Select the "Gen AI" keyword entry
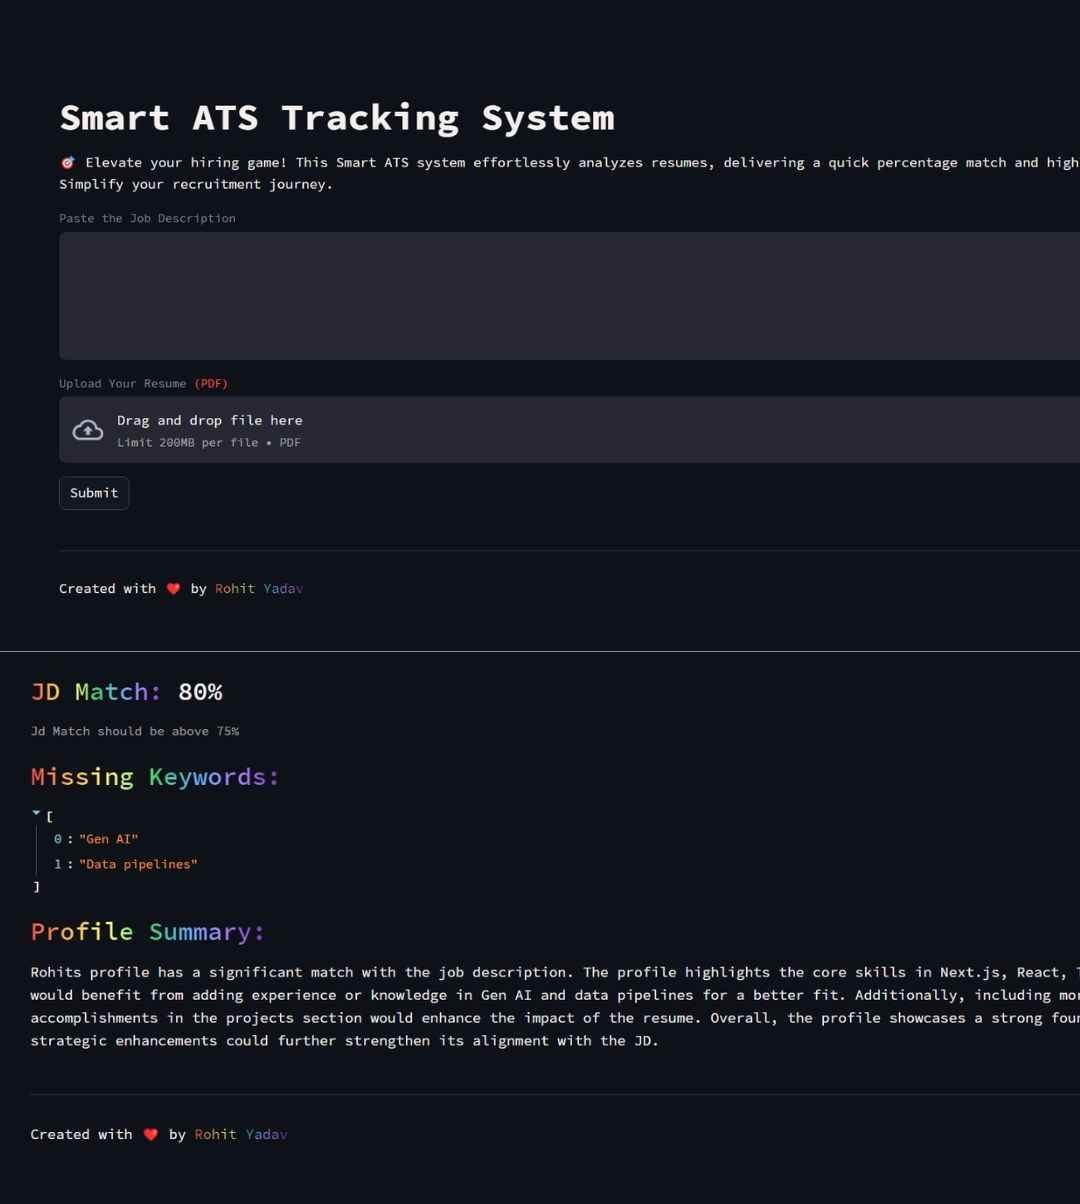 [x=108, y=839]
